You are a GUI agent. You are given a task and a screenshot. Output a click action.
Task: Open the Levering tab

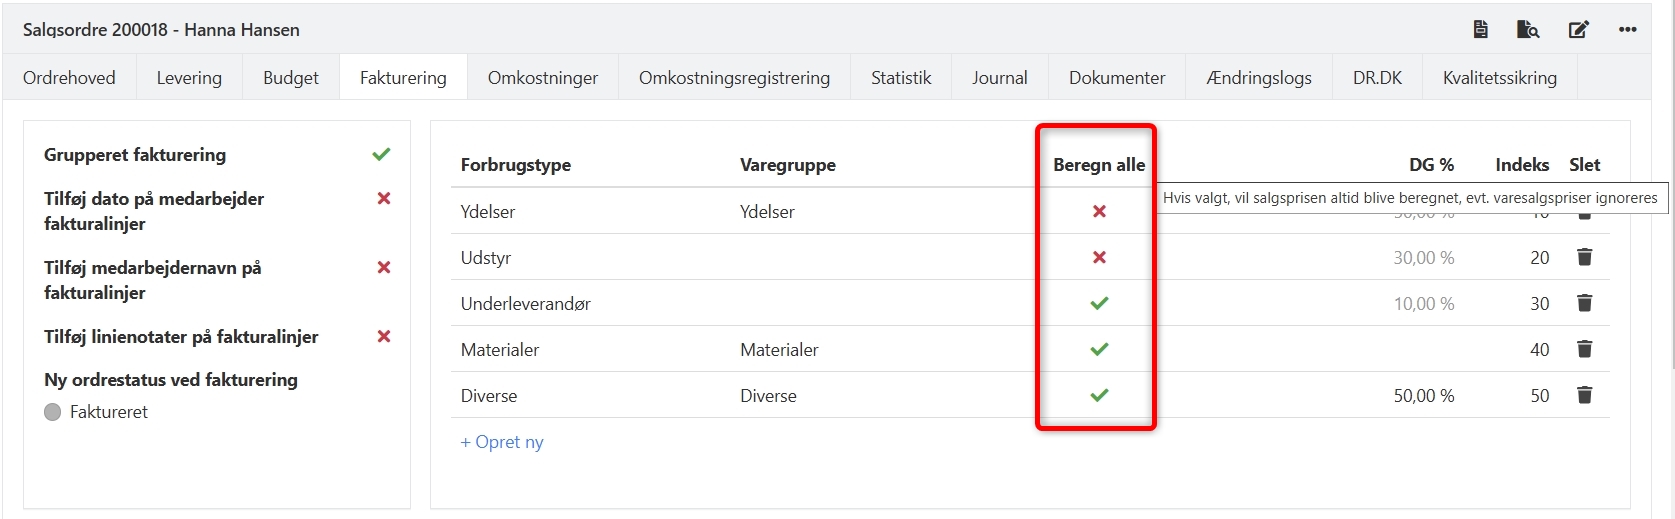coord(189,77)
